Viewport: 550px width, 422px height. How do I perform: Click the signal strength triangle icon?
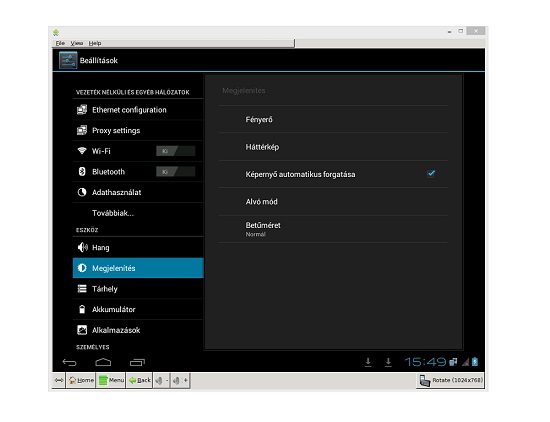(465, 362)
